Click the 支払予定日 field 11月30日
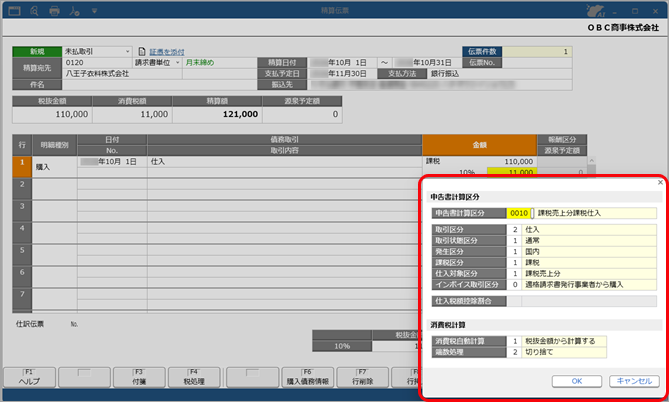Viewport: 669px width, 402px height. pos(342,74)
